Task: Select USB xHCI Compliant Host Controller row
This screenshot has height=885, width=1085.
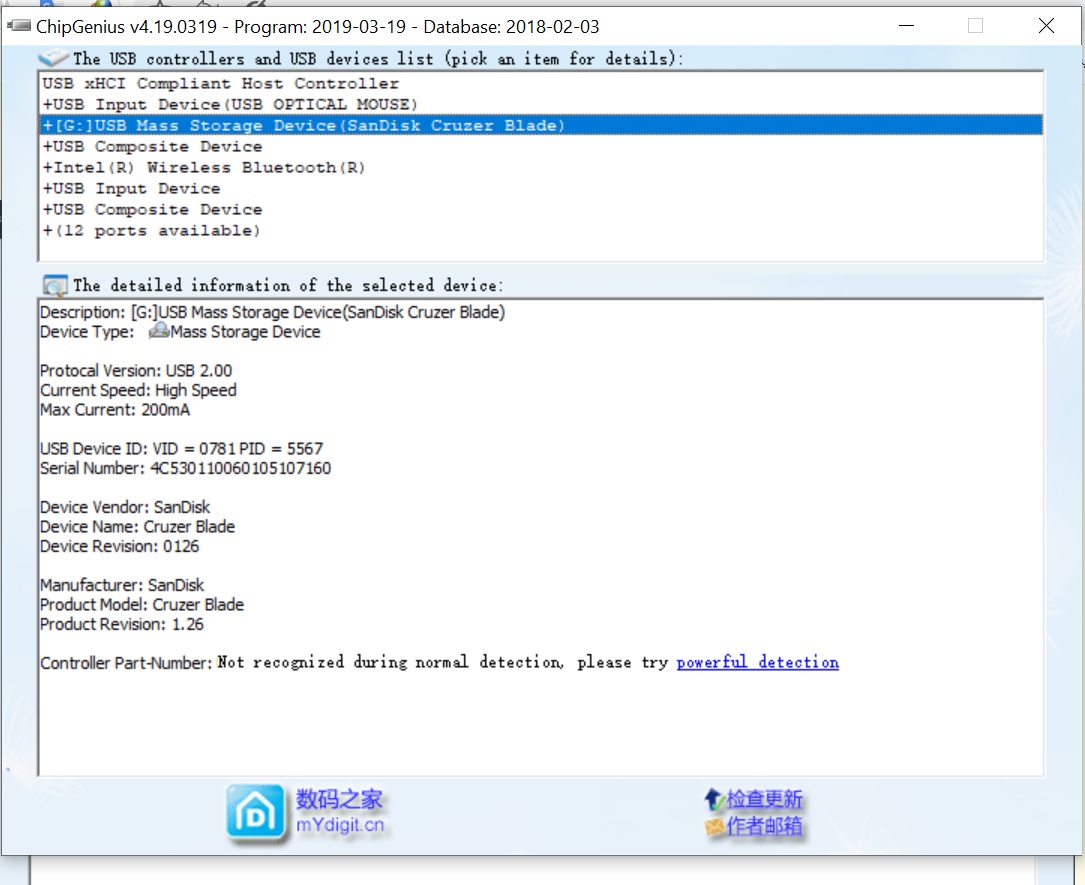Action: (540, 84)
